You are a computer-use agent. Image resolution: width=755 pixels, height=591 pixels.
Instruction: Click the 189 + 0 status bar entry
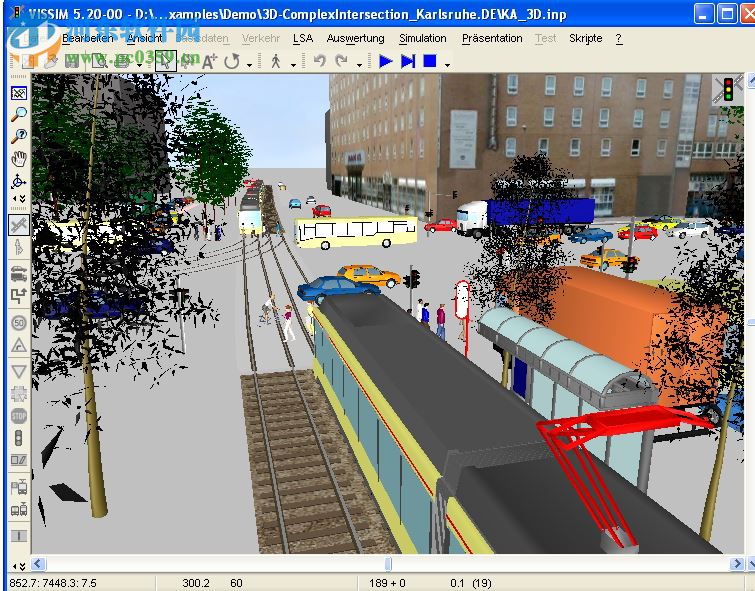[387, 583]
